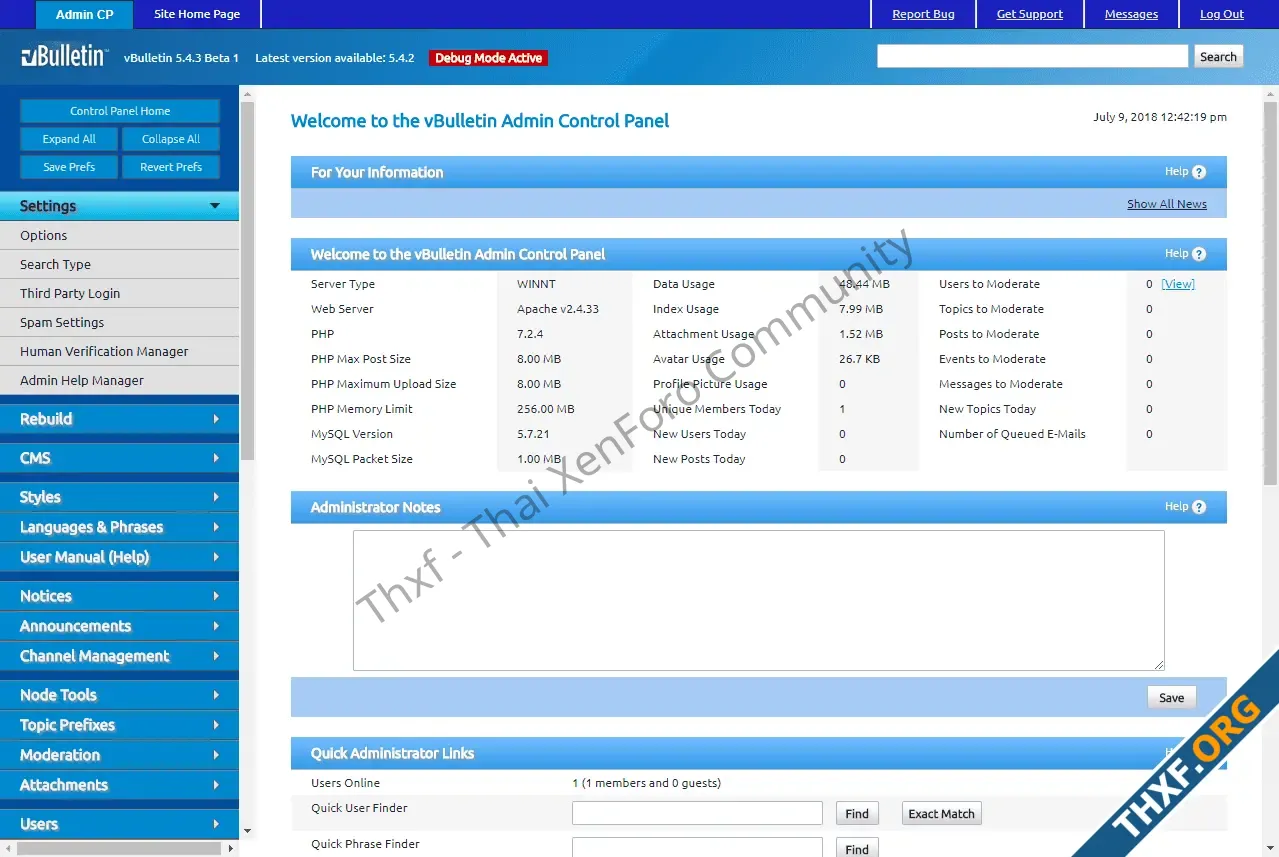Viewport: 1279px width, 857px height.
Task: Click the Search button in the header
Action: coord(1218,57)
